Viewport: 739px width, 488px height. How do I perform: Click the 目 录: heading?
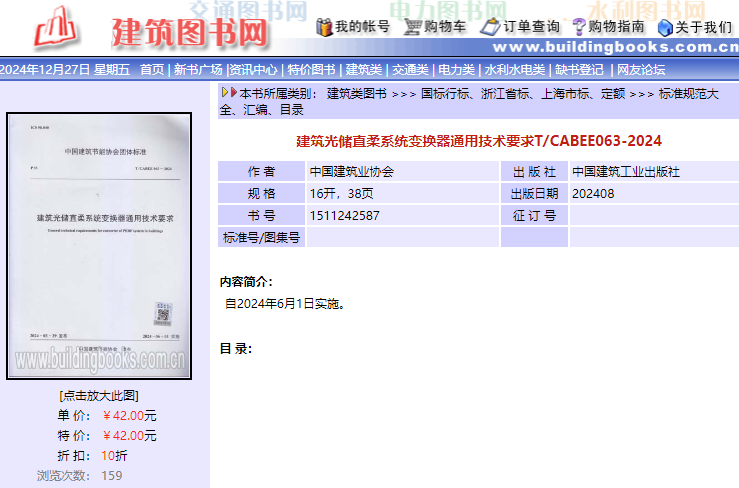click(x=236, y=349)
